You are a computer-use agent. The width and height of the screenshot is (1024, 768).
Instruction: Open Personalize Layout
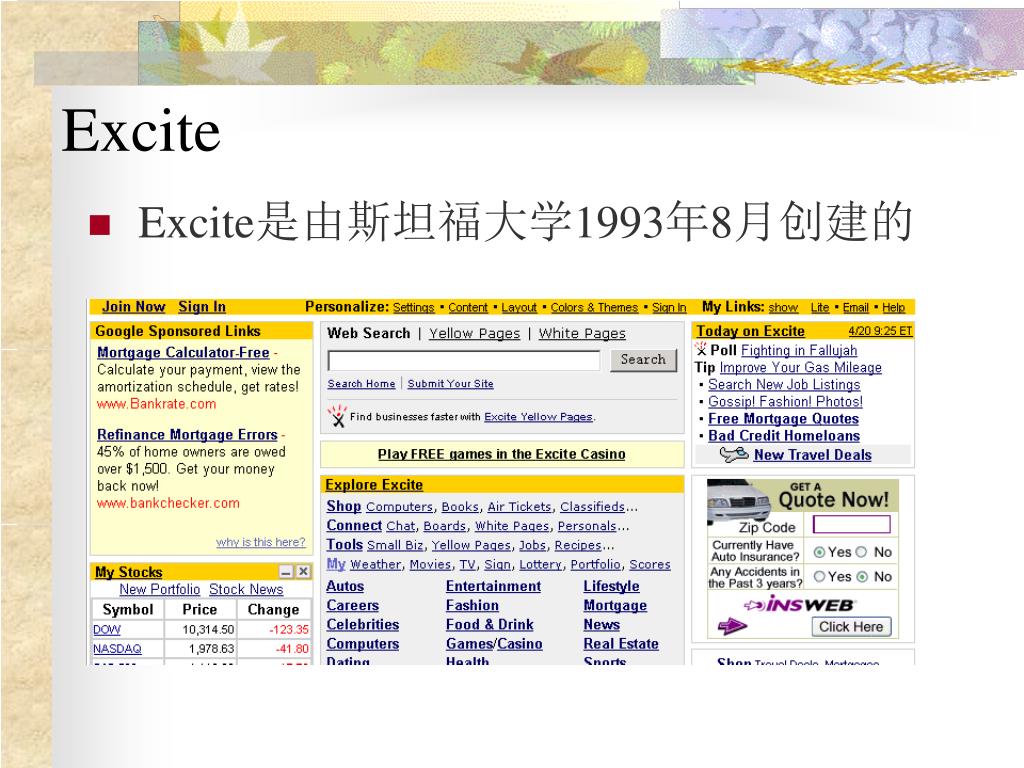point(519,308)
